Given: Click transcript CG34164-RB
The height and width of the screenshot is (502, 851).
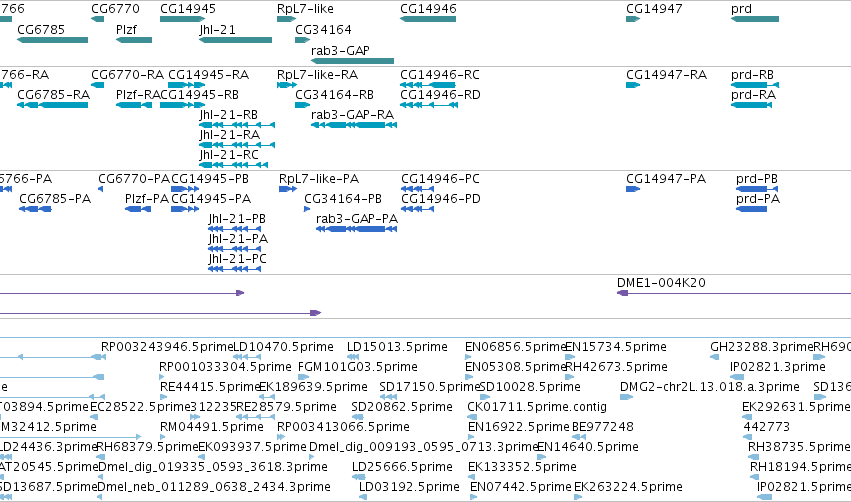Looking at the screenshot, I should coord(334,95).
